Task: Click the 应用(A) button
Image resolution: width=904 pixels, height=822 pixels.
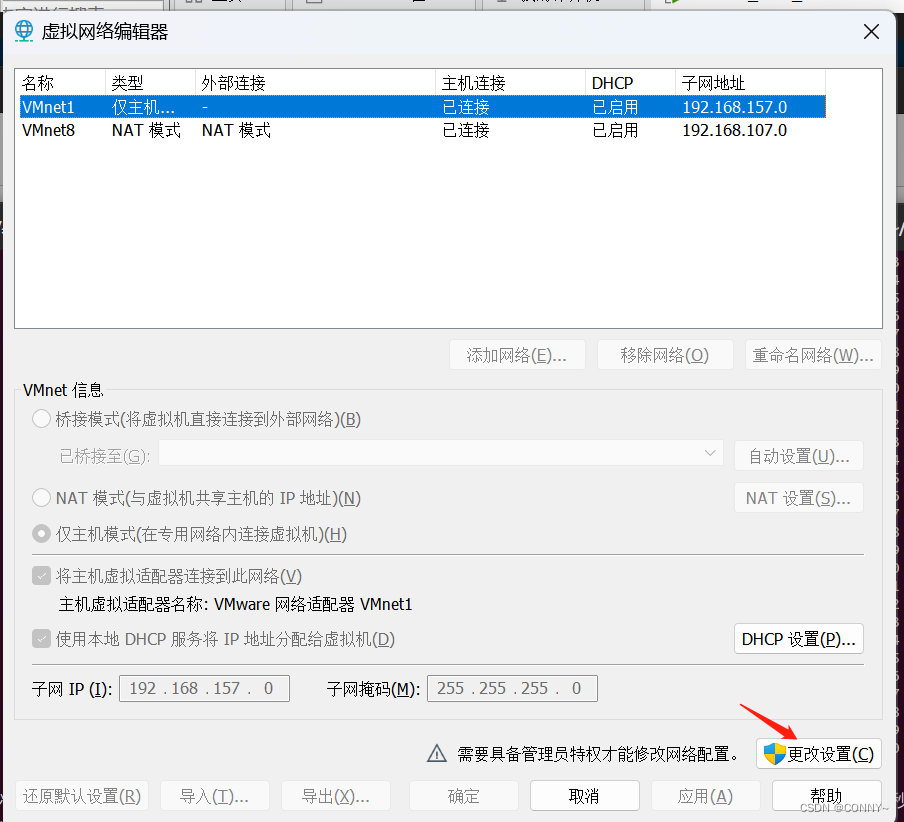Action: coord(706,796)
